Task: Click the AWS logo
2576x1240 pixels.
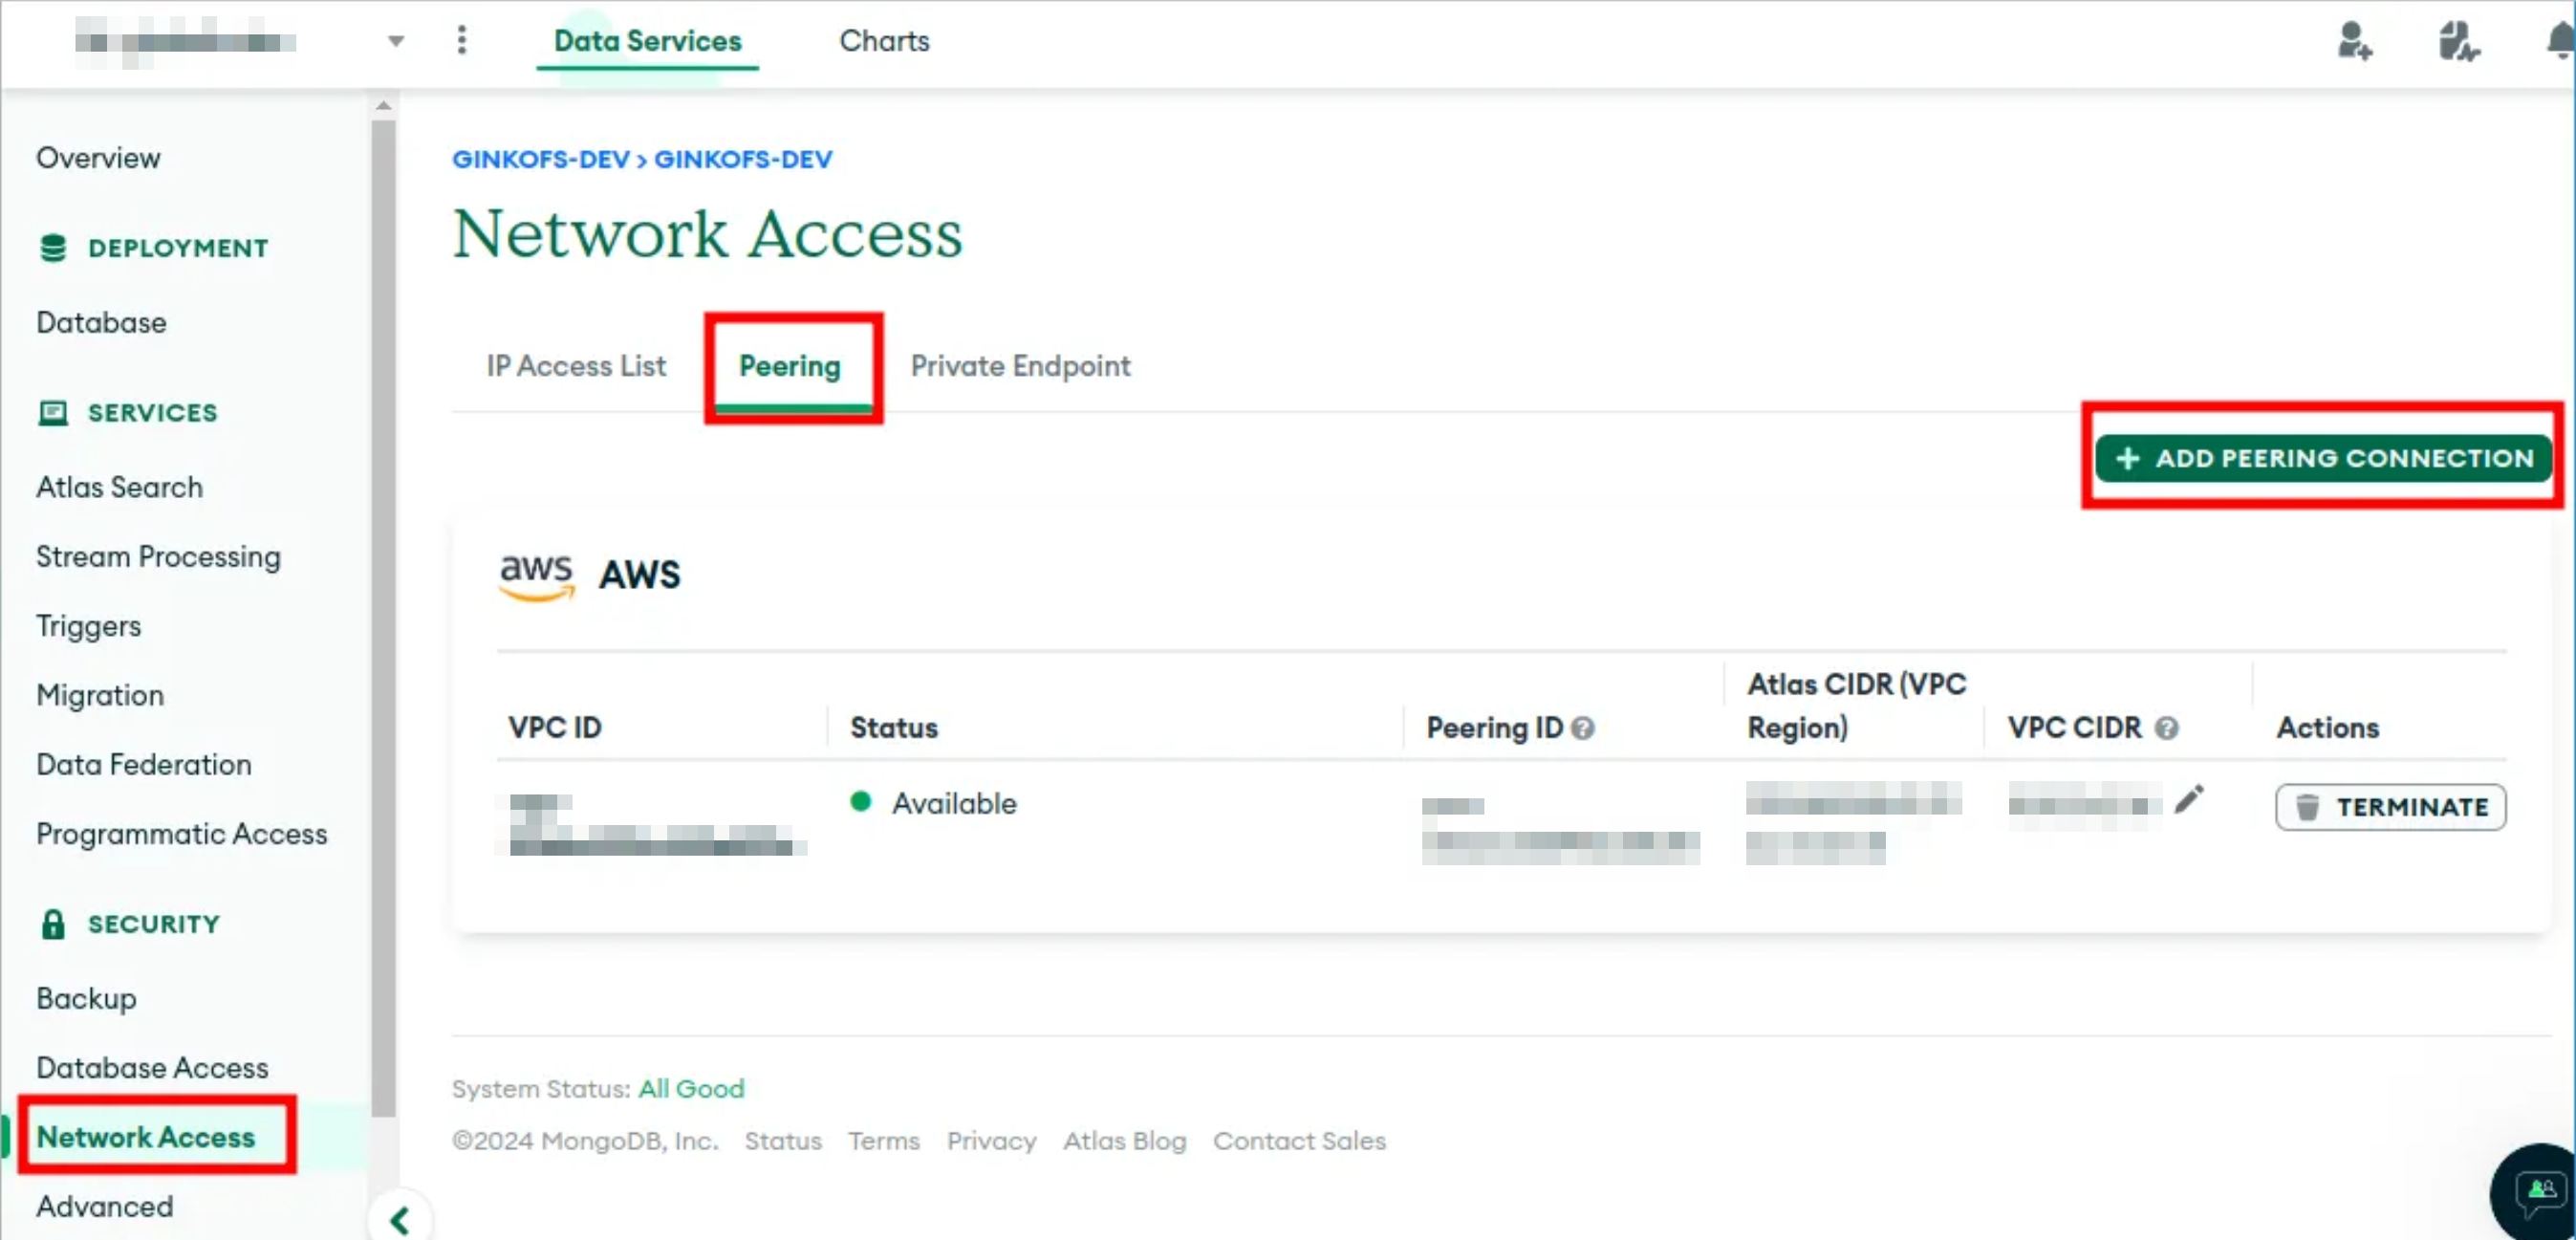Action: tap(537, 577)
